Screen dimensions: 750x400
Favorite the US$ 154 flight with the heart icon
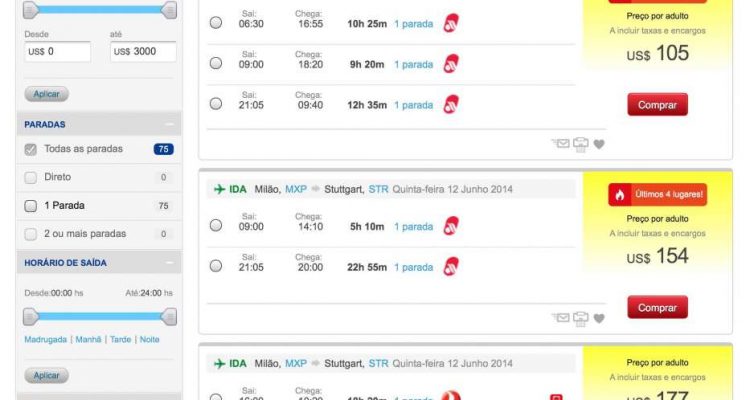(599, 319)
